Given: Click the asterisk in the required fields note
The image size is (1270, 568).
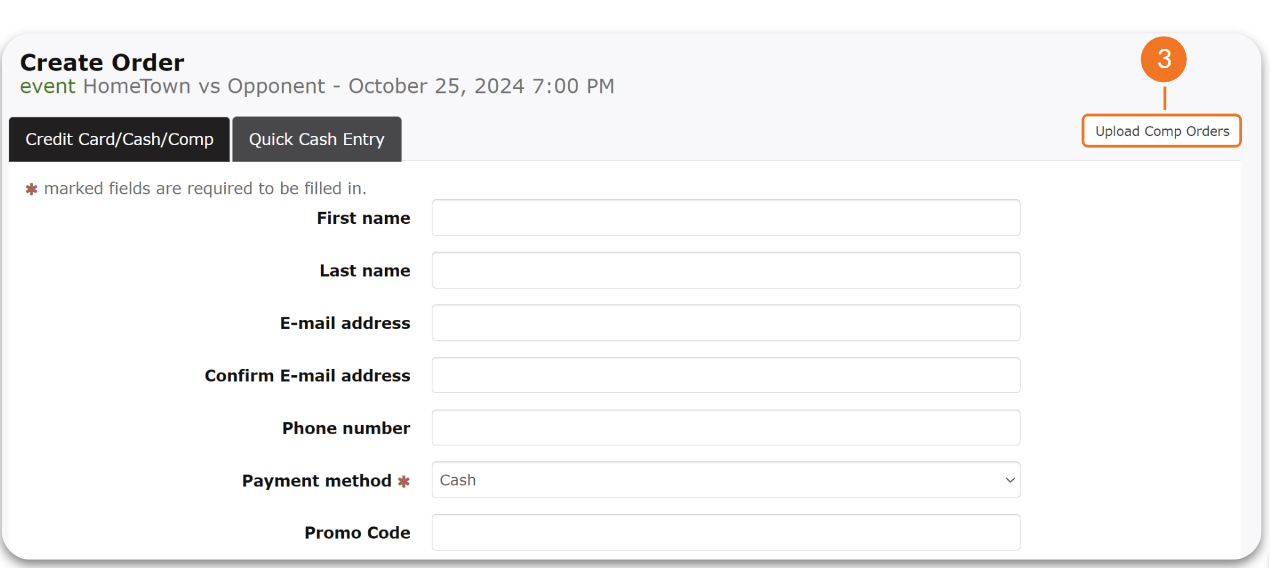Looking at the screenshot, I should pyautogui.click(x=31, y=189).
